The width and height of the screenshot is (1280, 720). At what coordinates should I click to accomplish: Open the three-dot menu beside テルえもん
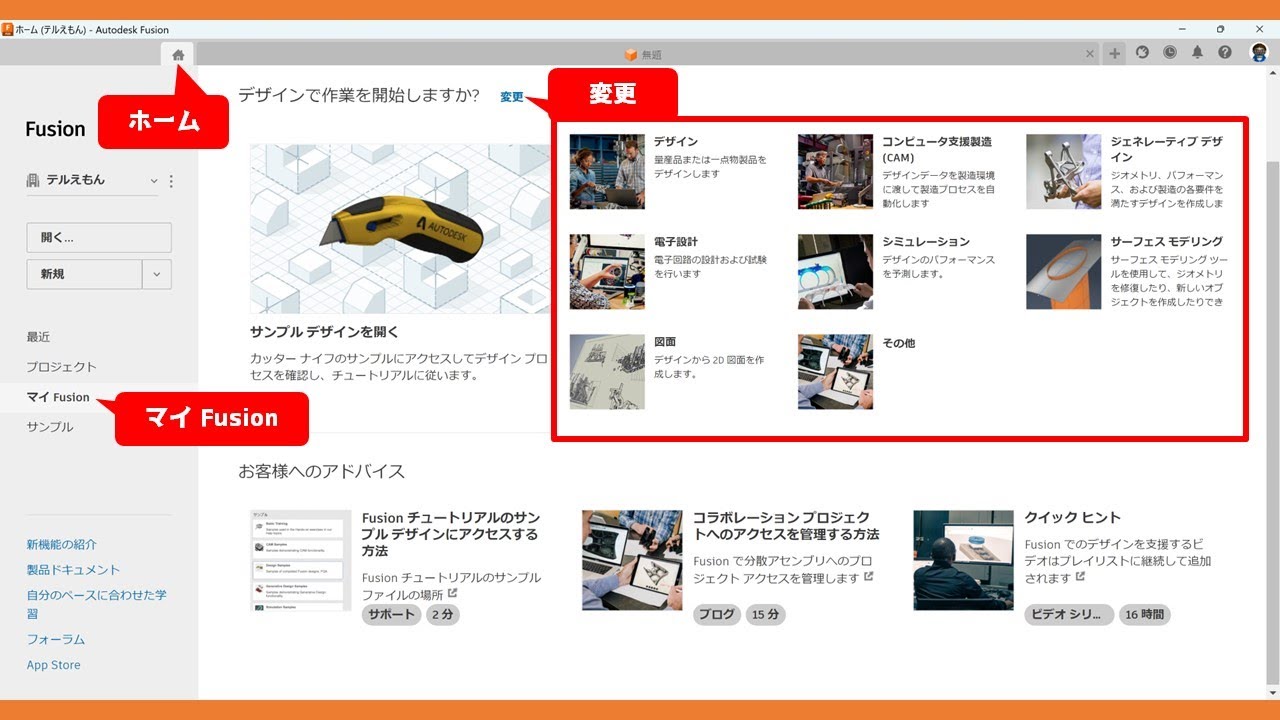[x=171, y=181]
